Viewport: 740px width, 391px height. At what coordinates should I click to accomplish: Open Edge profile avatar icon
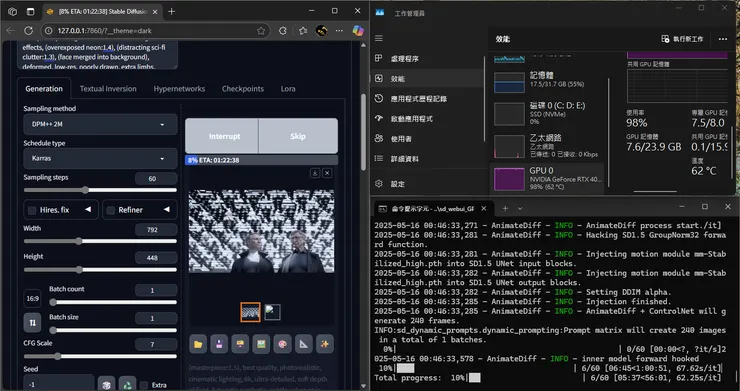point(321,31)
